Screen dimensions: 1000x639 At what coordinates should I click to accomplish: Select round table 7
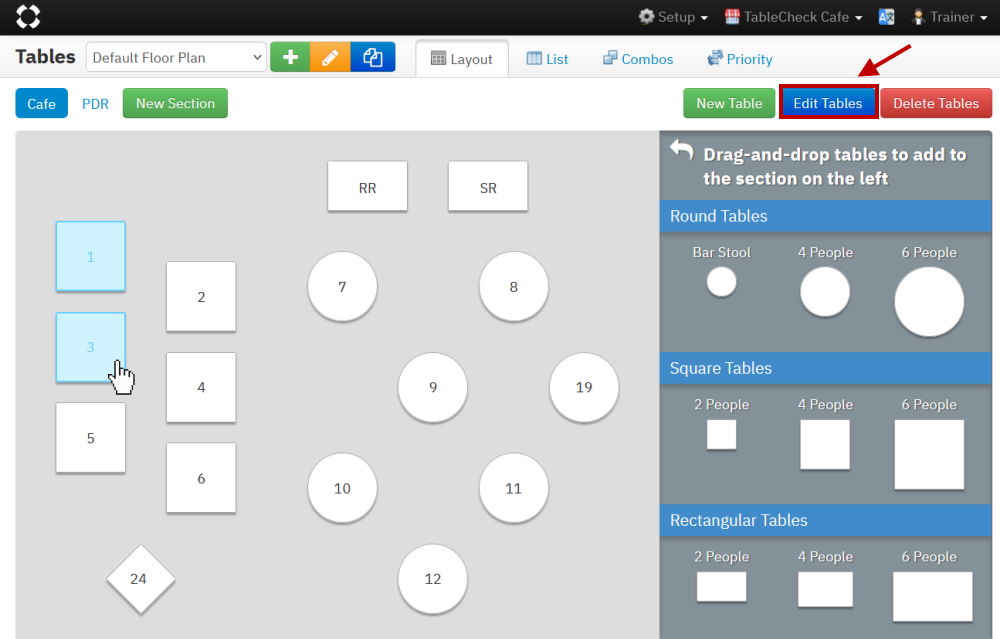342,287
